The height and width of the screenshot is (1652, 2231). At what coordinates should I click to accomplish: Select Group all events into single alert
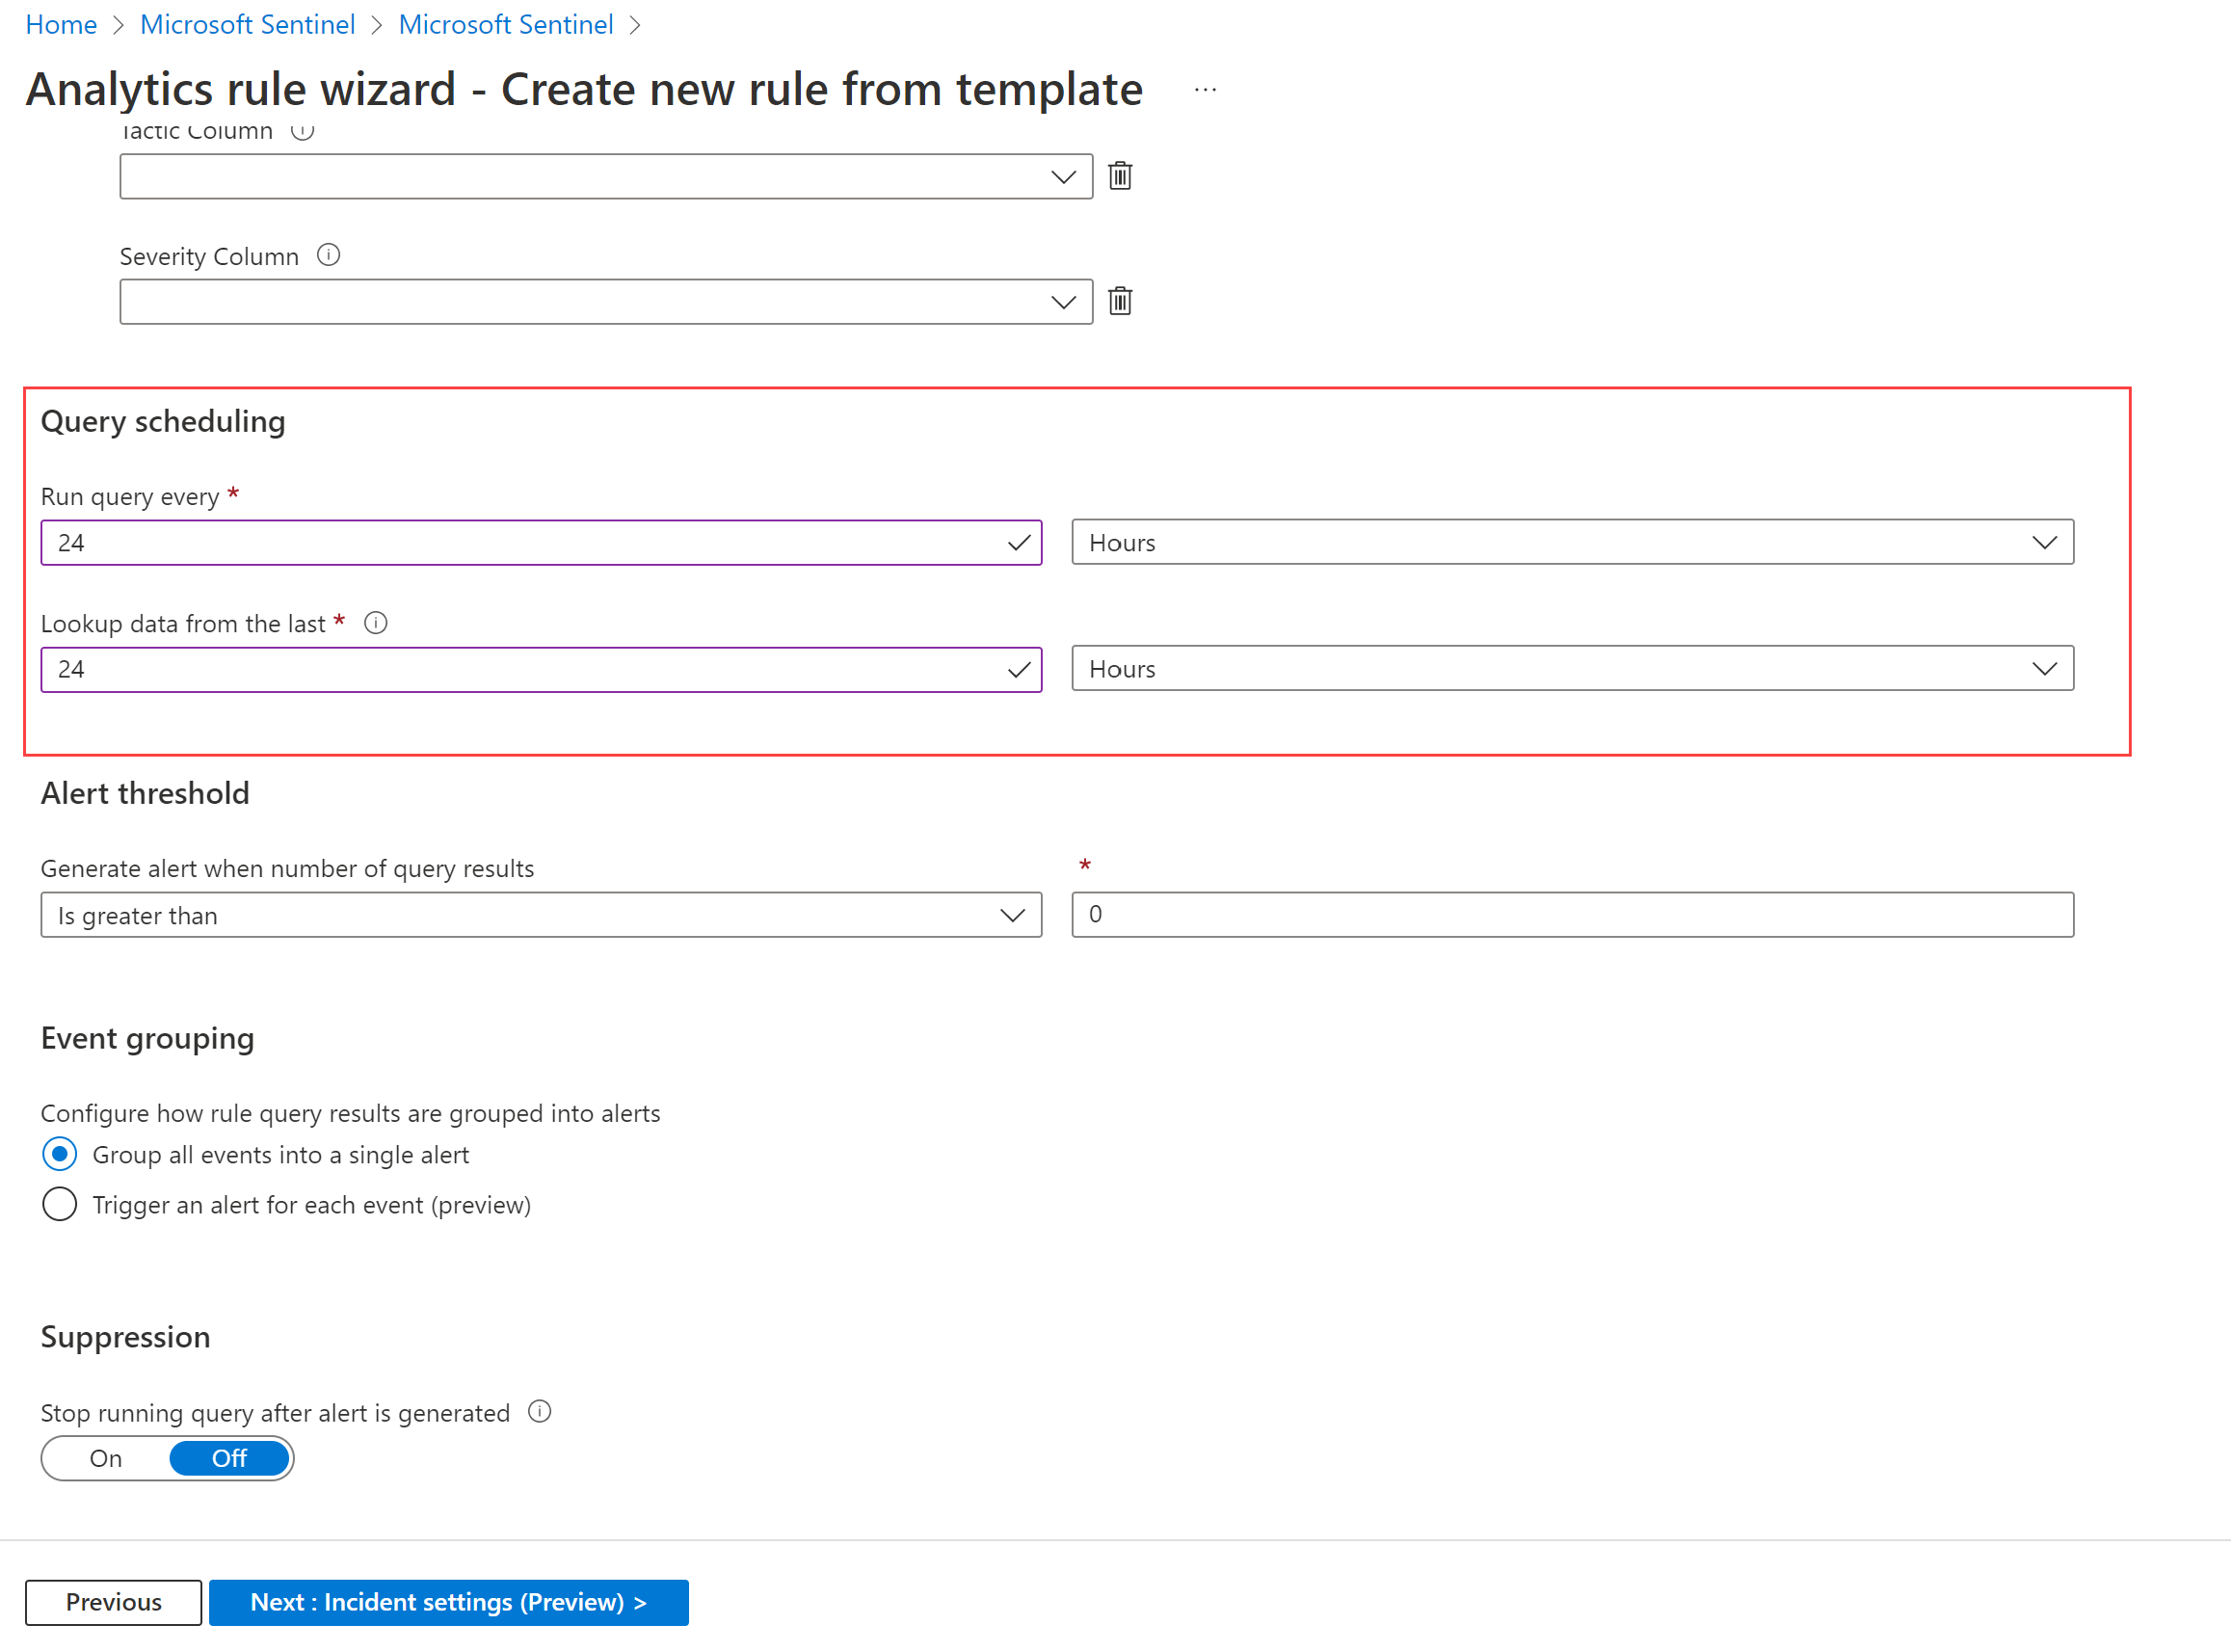click(59, 1154)
